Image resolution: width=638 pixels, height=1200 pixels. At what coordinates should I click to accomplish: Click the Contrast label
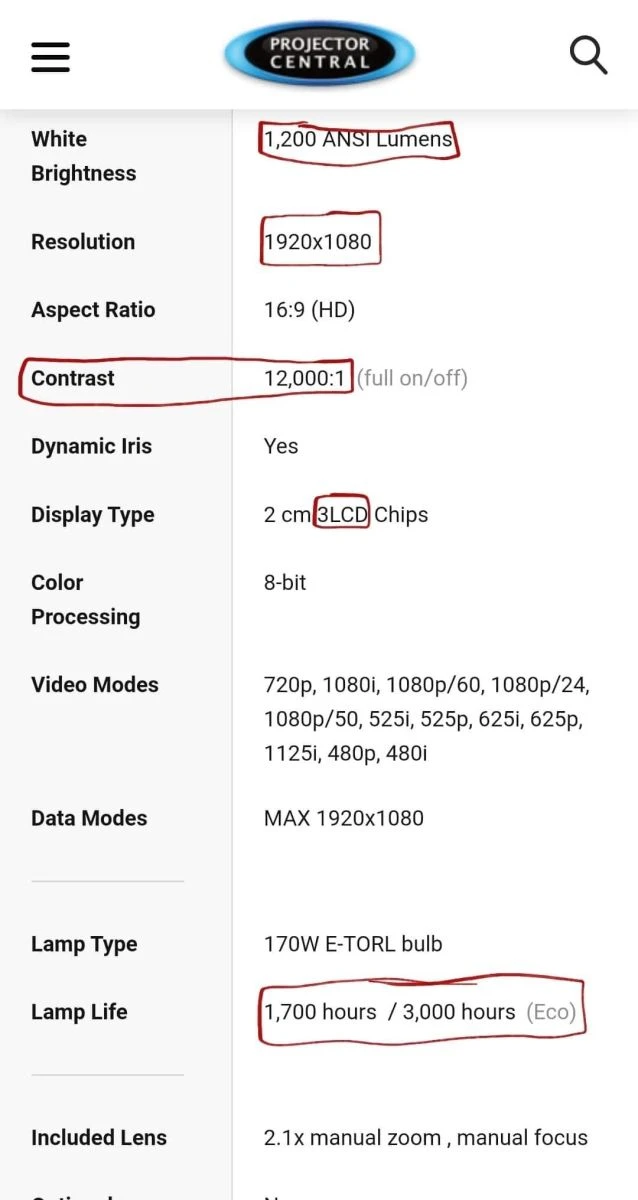[73, 378]
